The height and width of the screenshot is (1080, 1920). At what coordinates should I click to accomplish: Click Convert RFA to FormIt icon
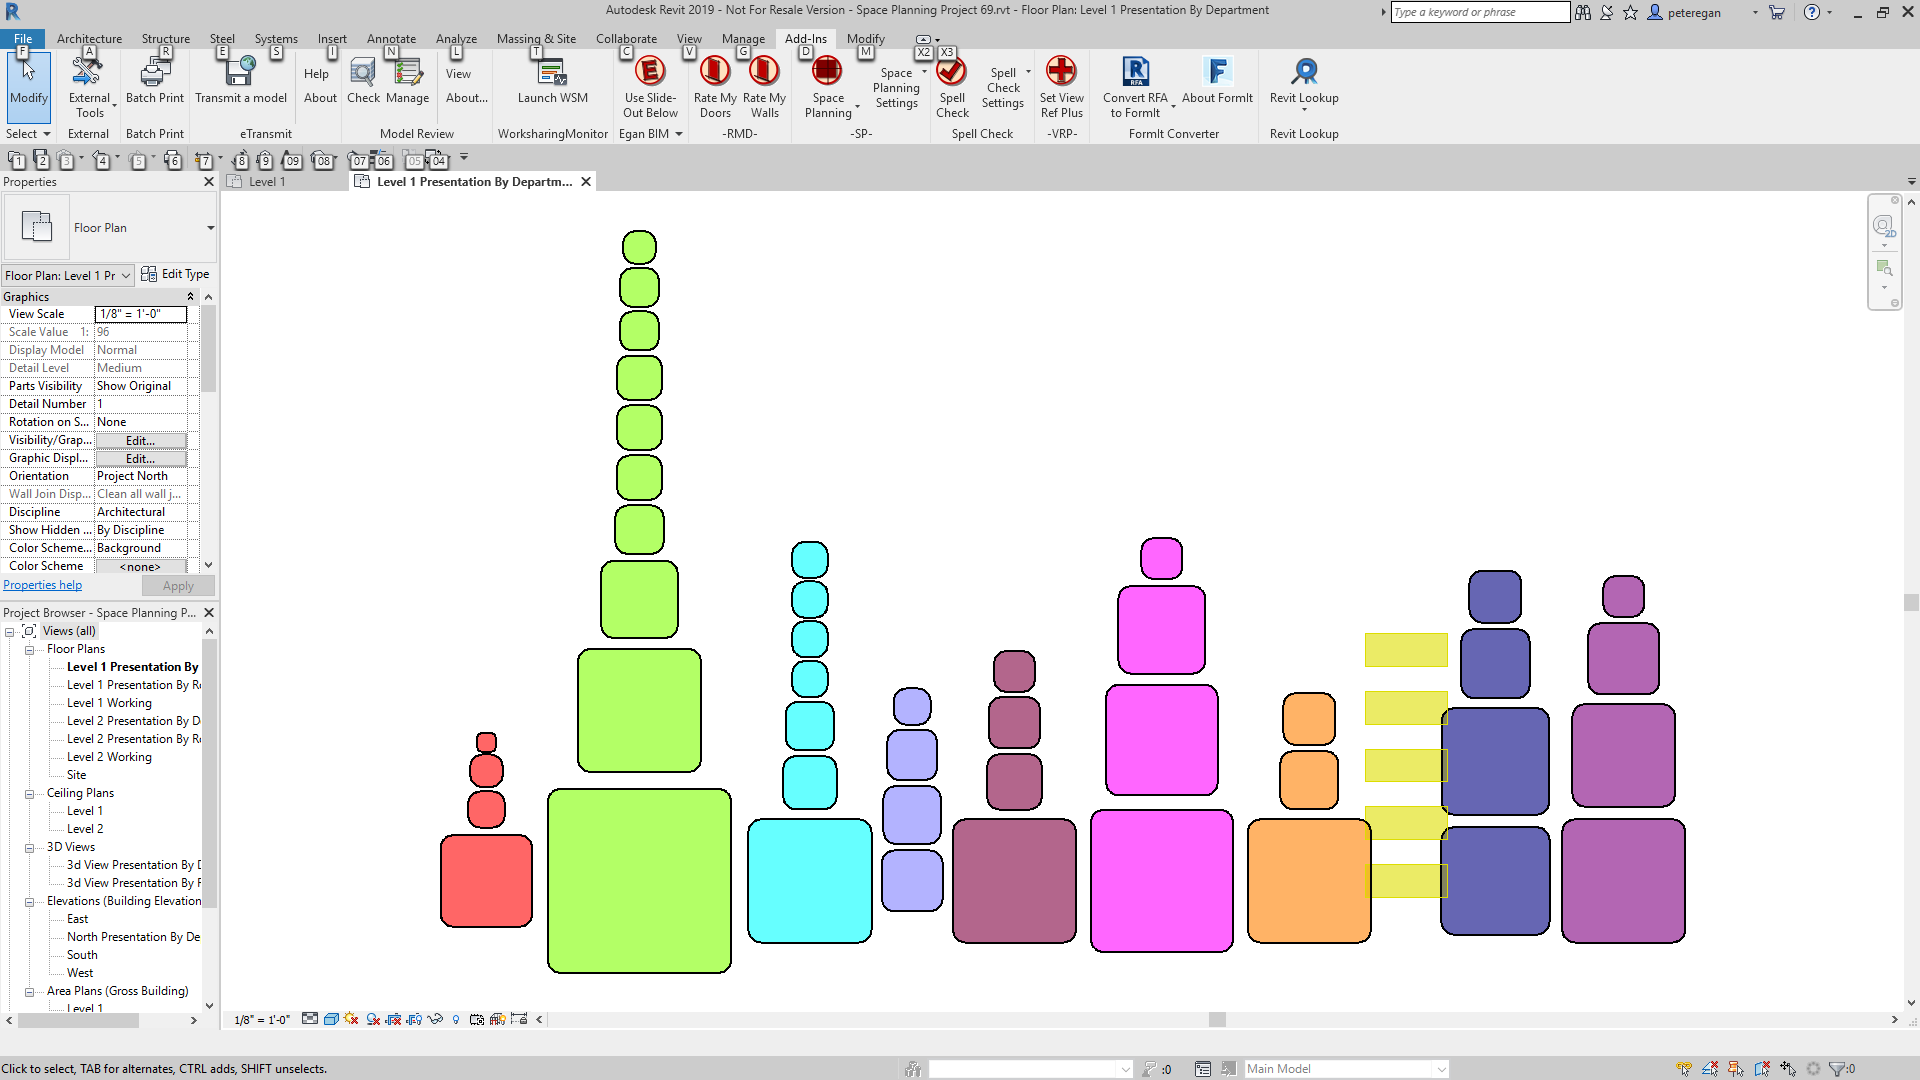tap(1135, 72)
